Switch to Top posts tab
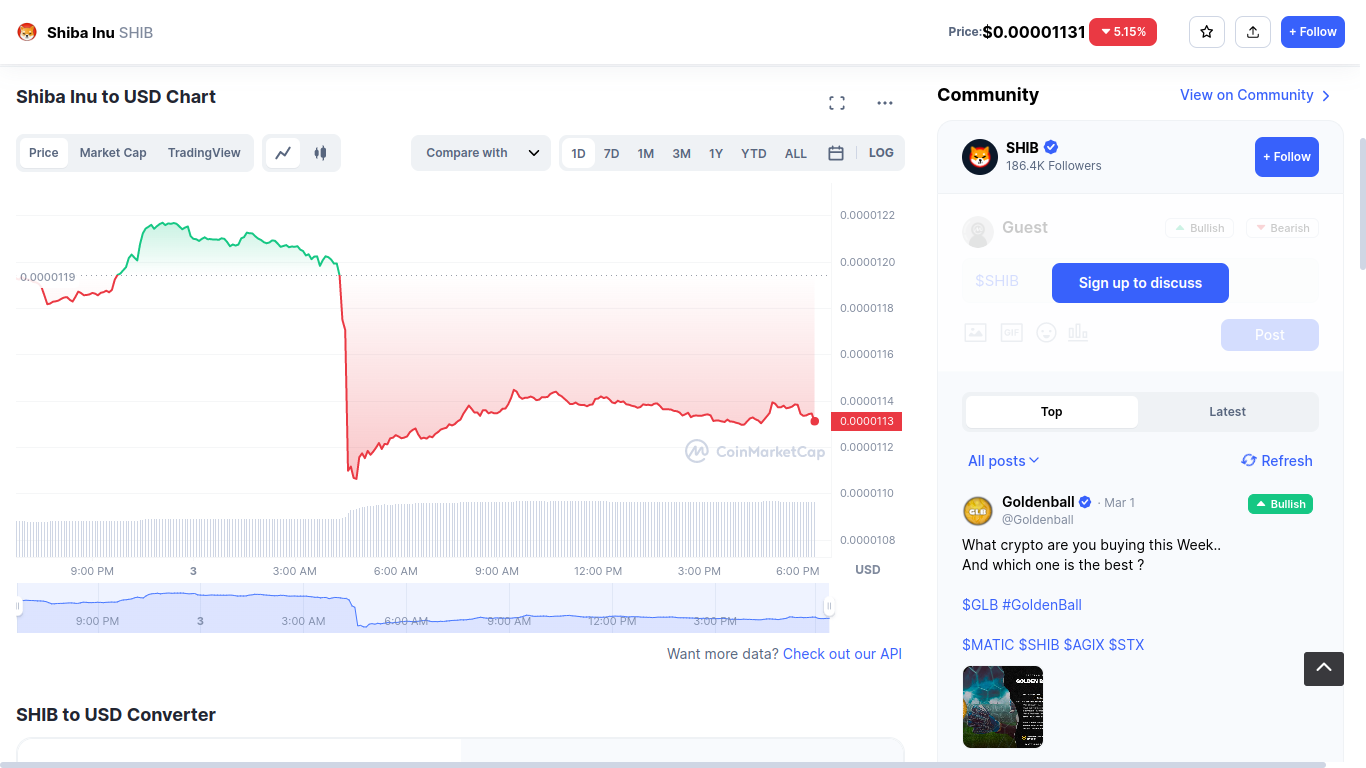 pyautogui.click(x=1052, y=412)
